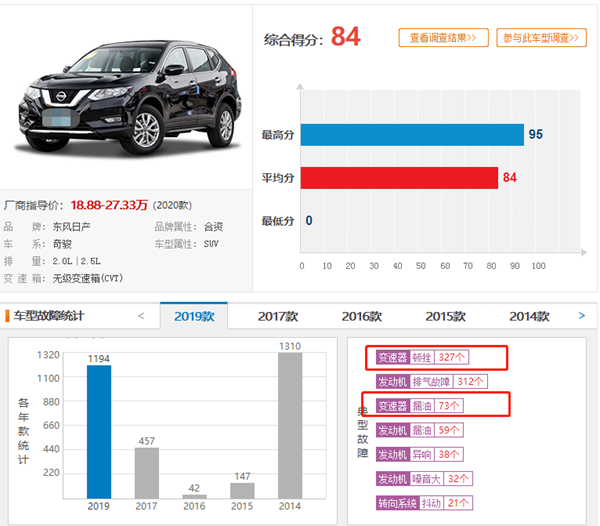Click the 最低分 label
Image resolution: width=600 pixels, height=526 pixels.
278,221
